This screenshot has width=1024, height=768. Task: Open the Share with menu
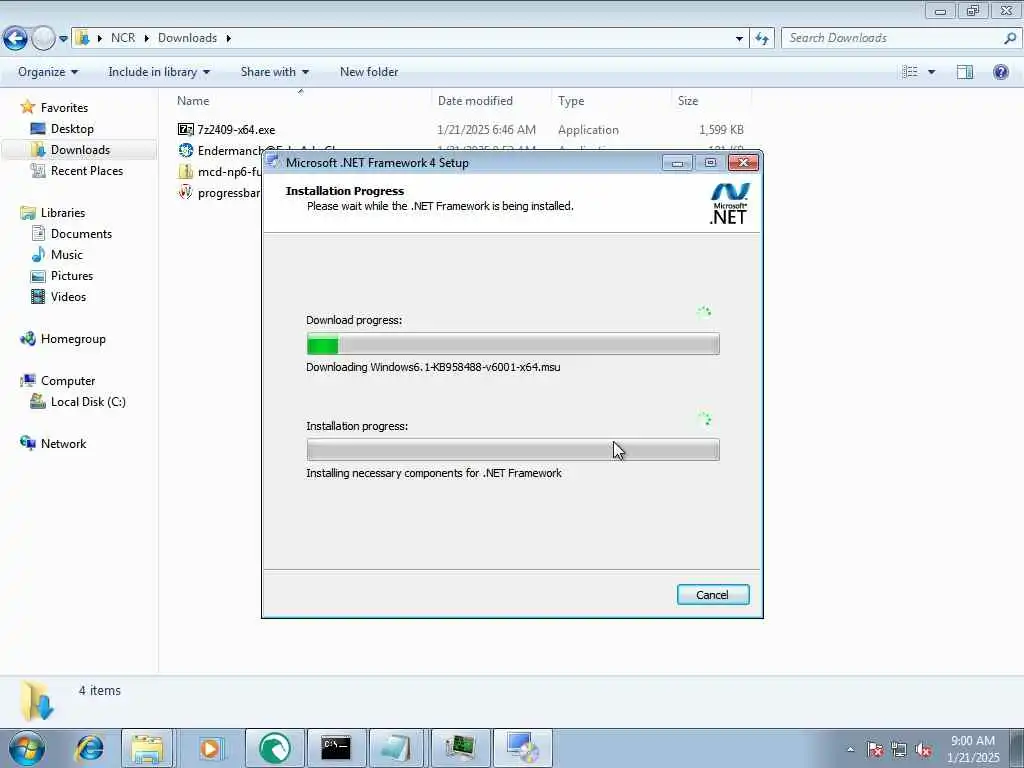click(x=274, y=72)
